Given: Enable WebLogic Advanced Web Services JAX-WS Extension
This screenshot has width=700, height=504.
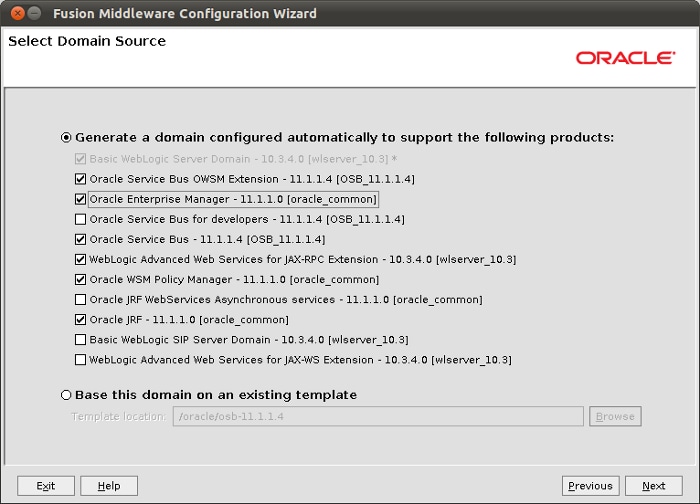Looking at the screenshot, I should point(81,360).
